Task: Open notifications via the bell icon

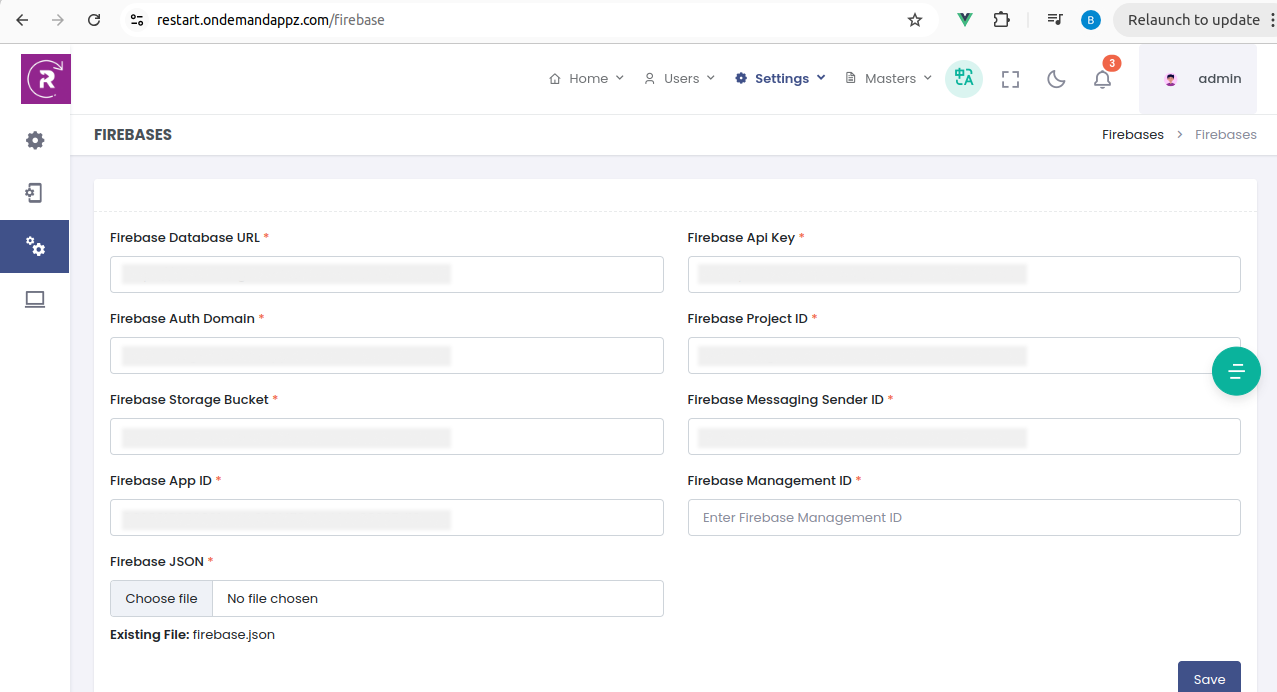Action: (x=1102, y=79)
